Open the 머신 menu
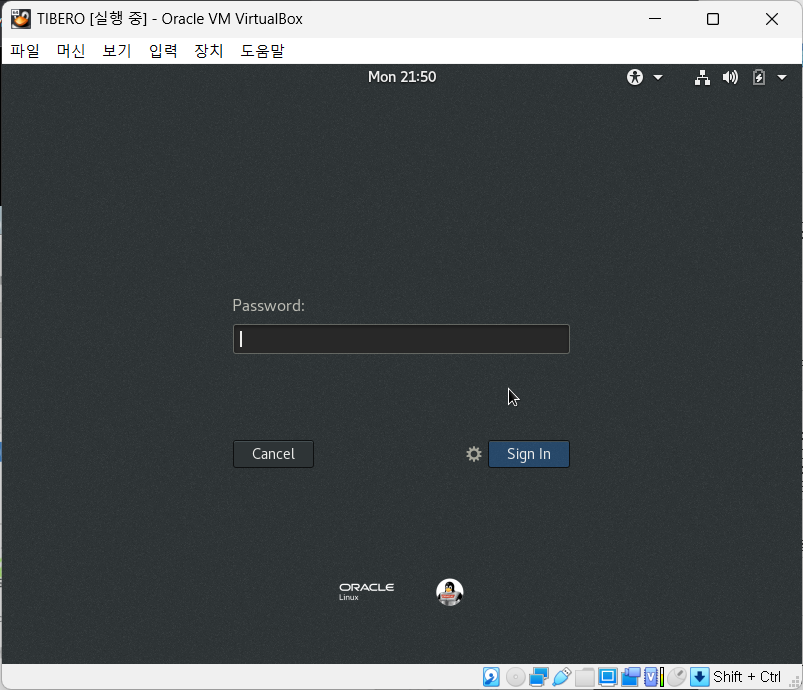Viewport: 803px width, 690px height. pyautogui.click(x=71, y=51)
